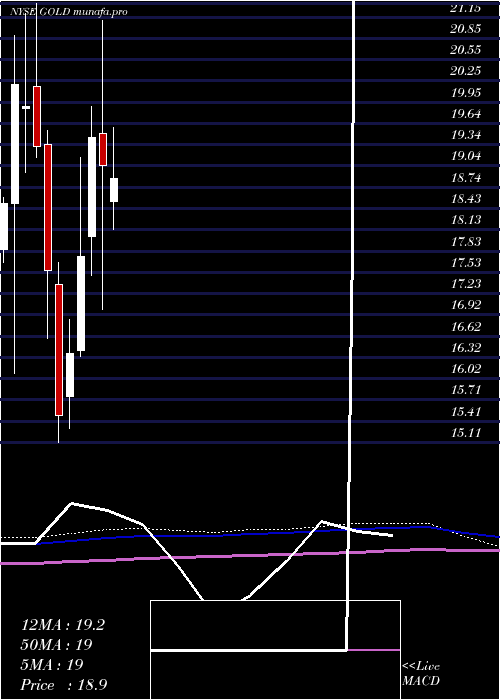Click the 18.43 price axis label
The image size is (500, 700).
click(466, 199)
